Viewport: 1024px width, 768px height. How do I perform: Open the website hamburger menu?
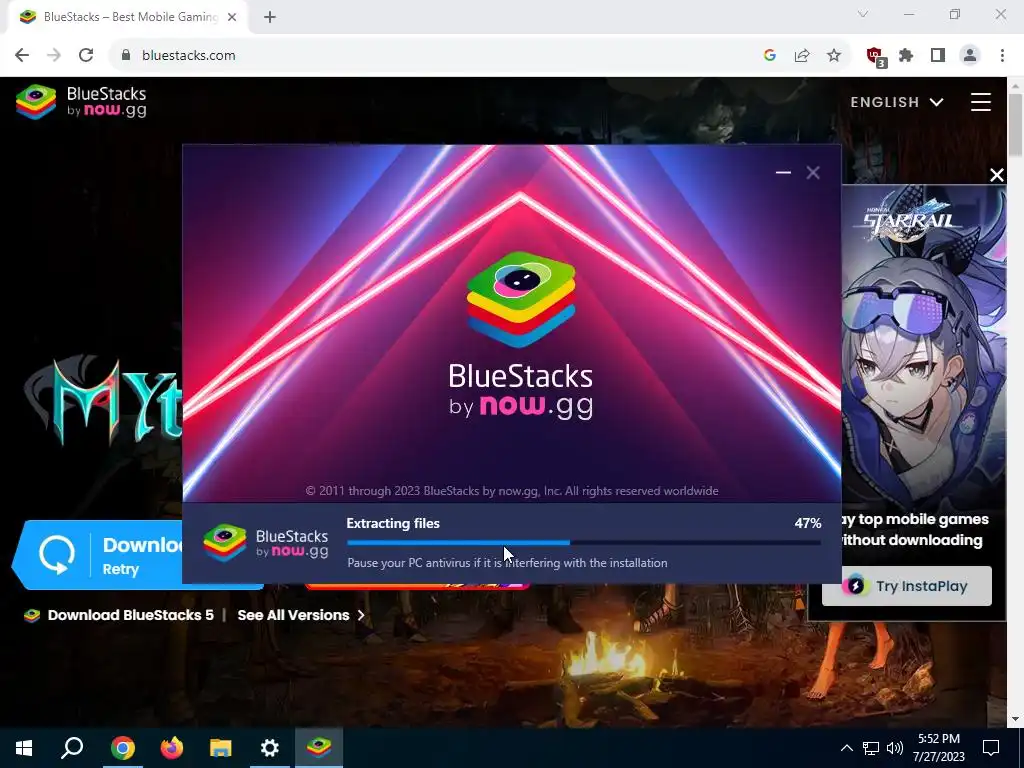tap(980, 102)
